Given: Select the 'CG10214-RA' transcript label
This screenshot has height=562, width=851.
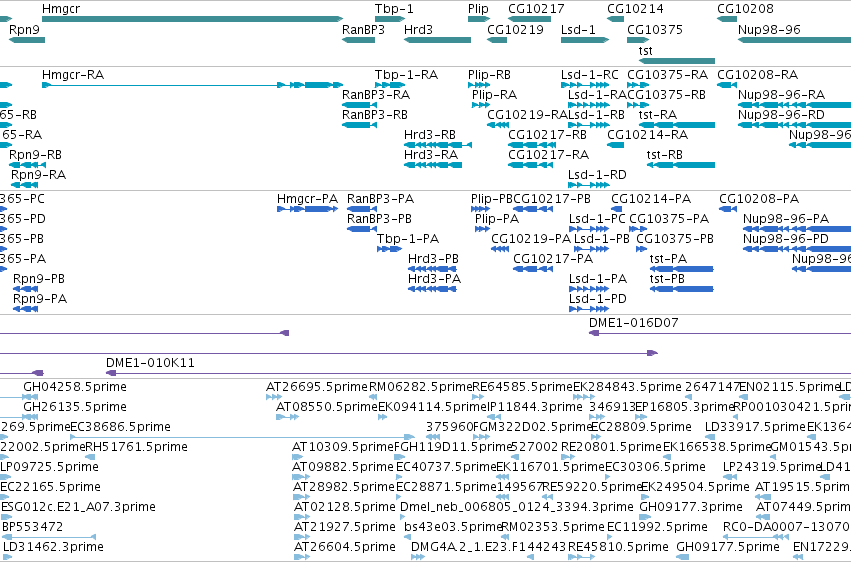Looking at the screenshot, I should 647,135.
